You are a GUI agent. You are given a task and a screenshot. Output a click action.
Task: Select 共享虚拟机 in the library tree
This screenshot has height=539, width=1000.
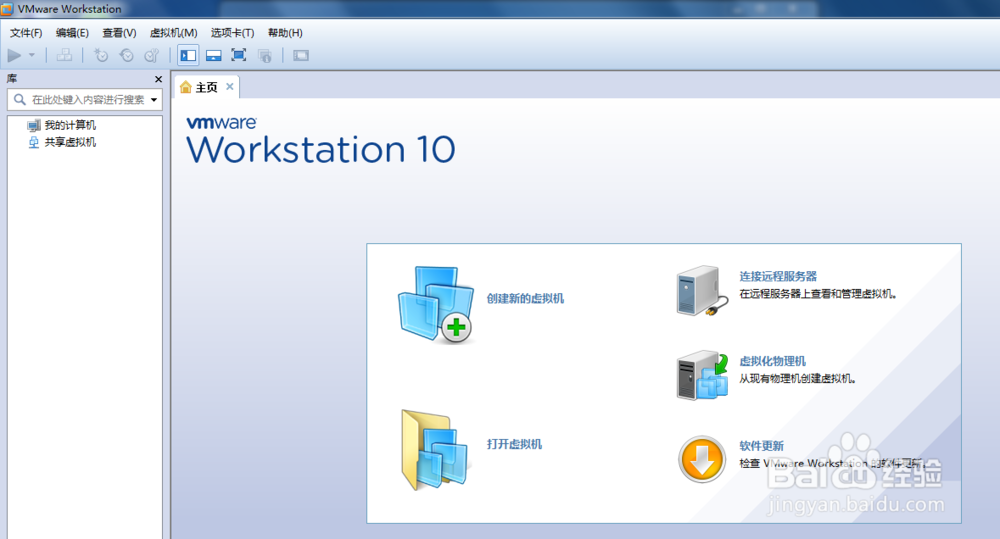click(x=70, y=142)
